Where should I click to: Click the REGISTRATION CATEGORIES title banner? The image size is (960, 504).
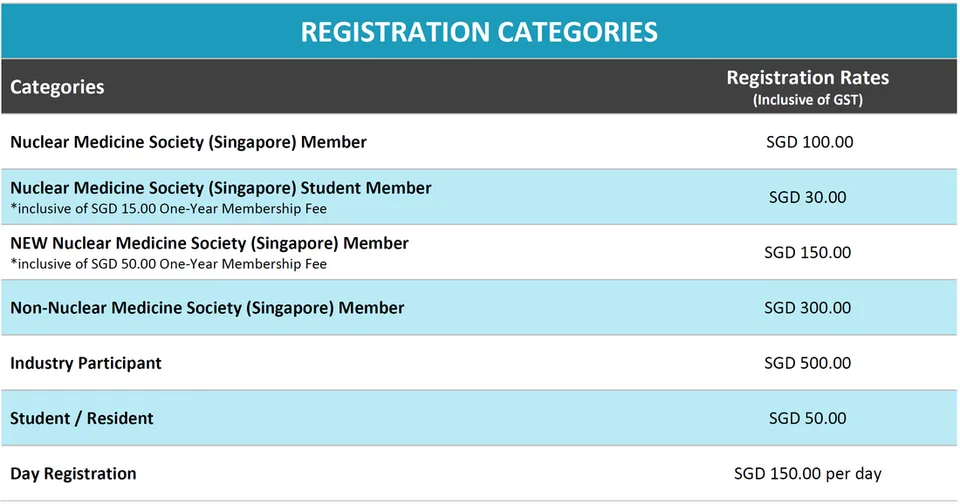[479, 32]
